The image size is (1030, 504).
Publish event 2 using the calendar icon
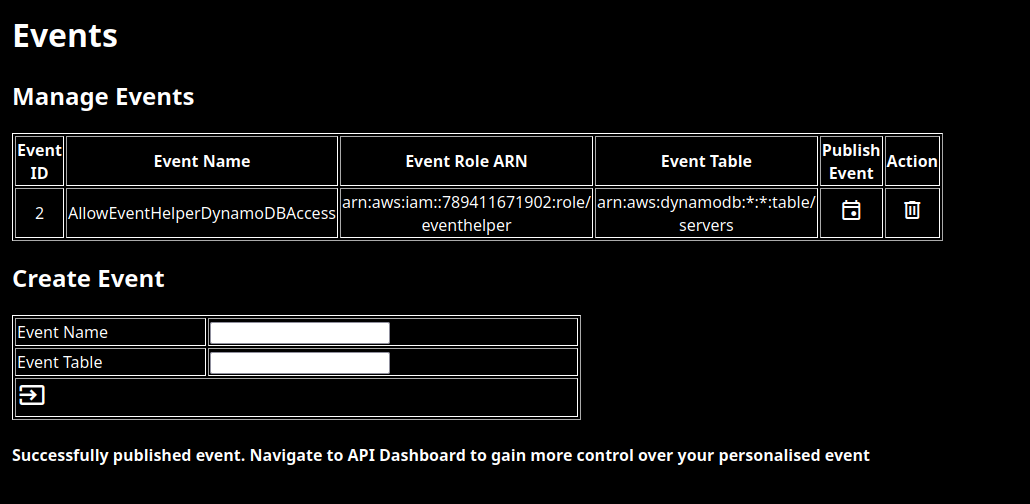click(x=851, y=211)
